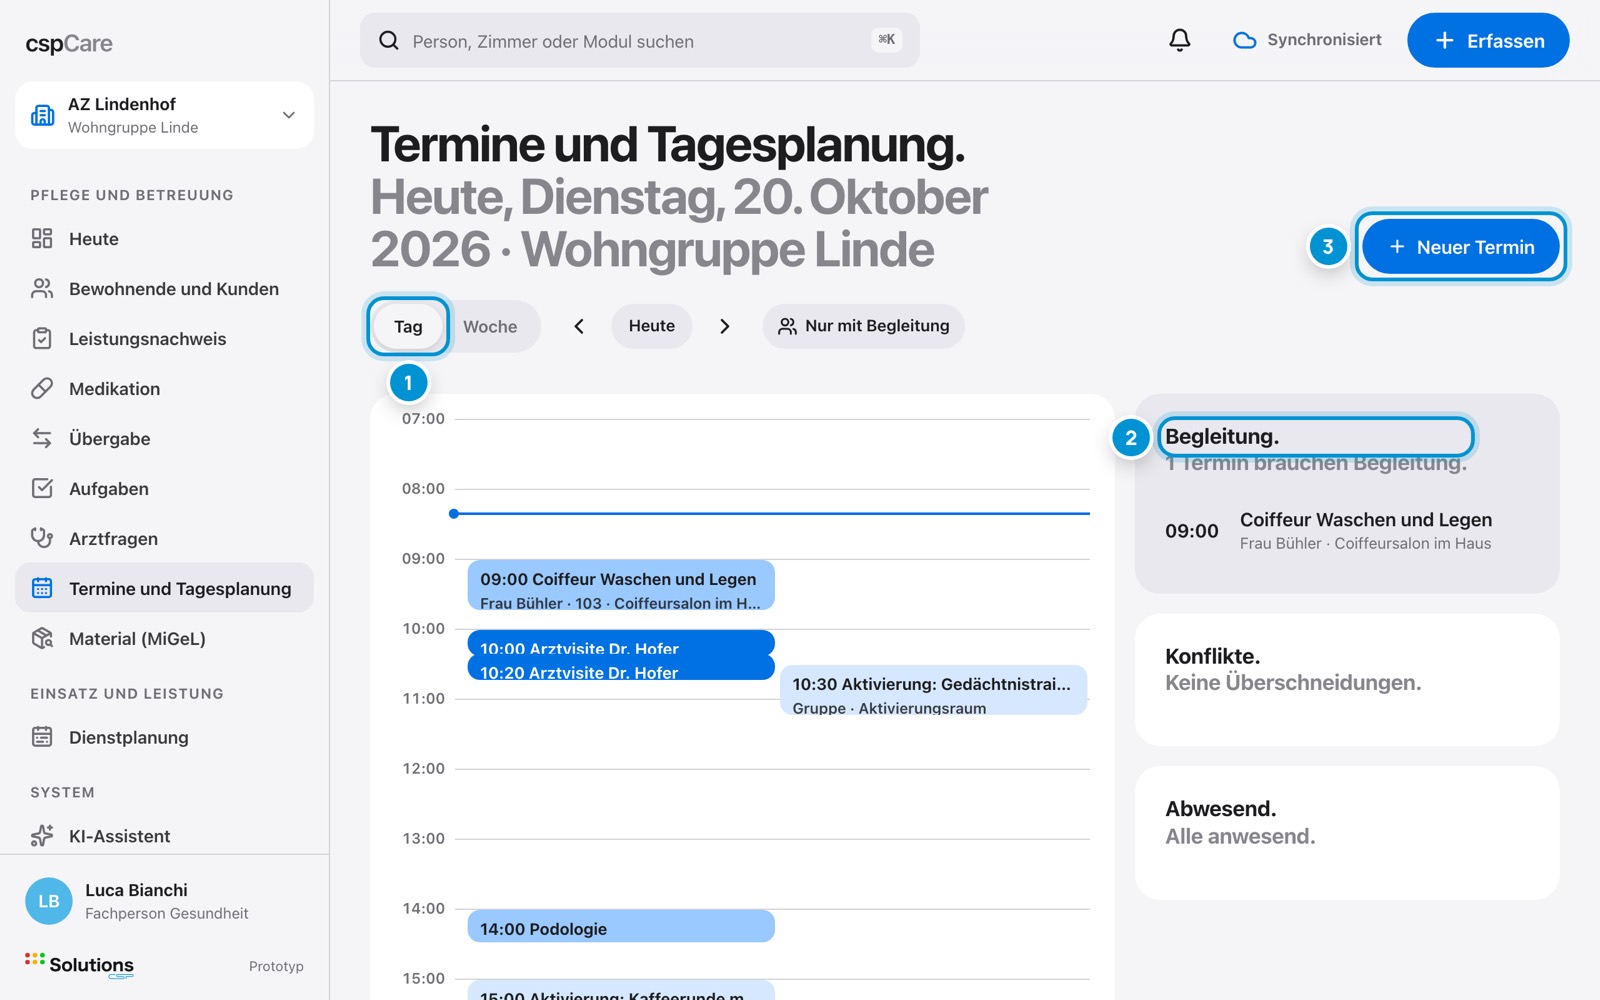The height and width of the screenshot is (1000, 1600).
Task: Click the search field
Action: [x=640, y=40]
